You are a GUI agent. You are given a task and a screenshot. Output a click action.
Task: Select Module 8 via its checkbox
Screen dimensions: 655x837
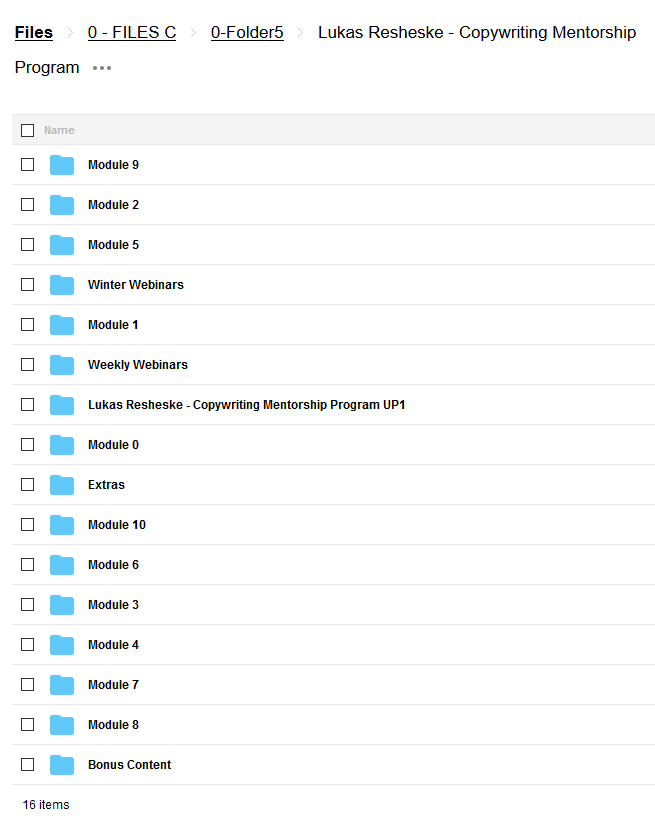[x=28, y=725]
